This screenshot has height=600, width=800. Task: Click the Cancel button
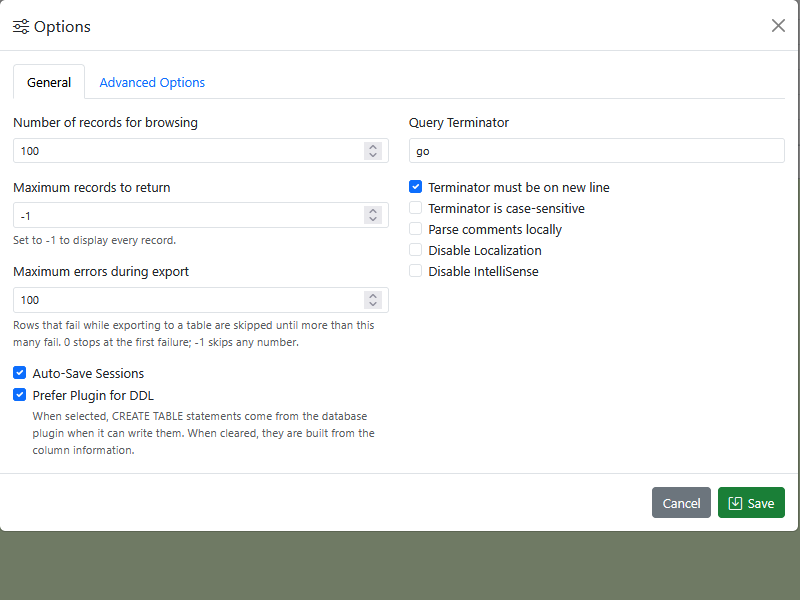(681, 503)
